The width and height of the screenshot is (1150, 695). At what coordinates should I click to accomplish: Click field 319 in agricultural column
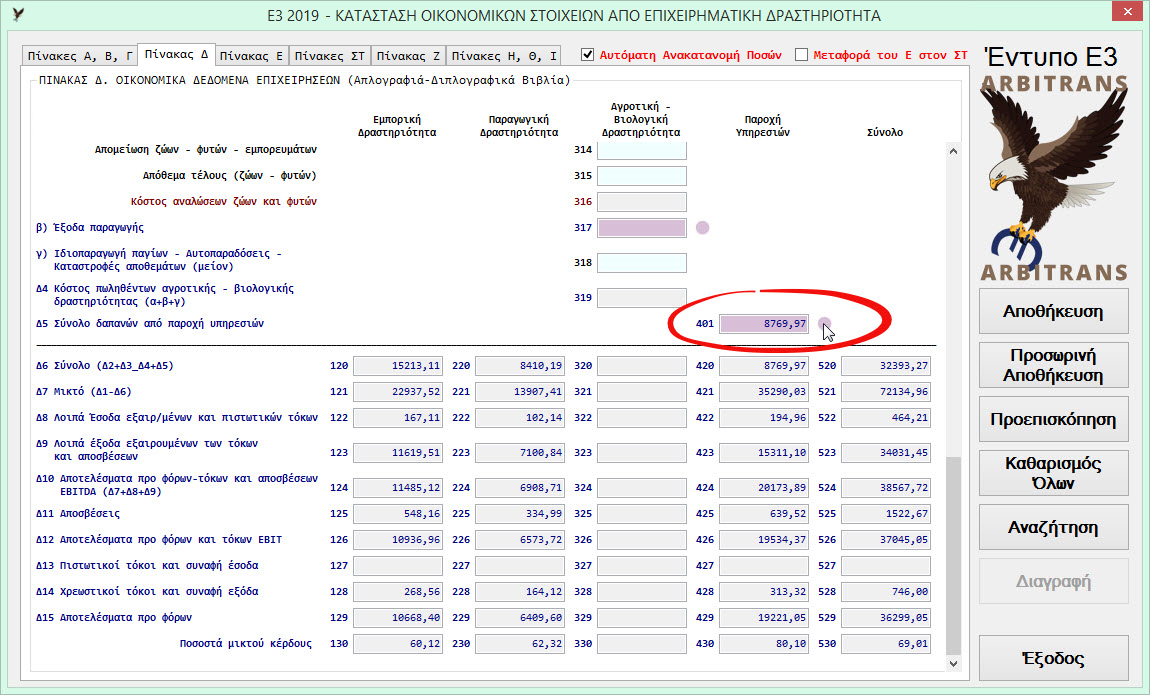[642, 298]
